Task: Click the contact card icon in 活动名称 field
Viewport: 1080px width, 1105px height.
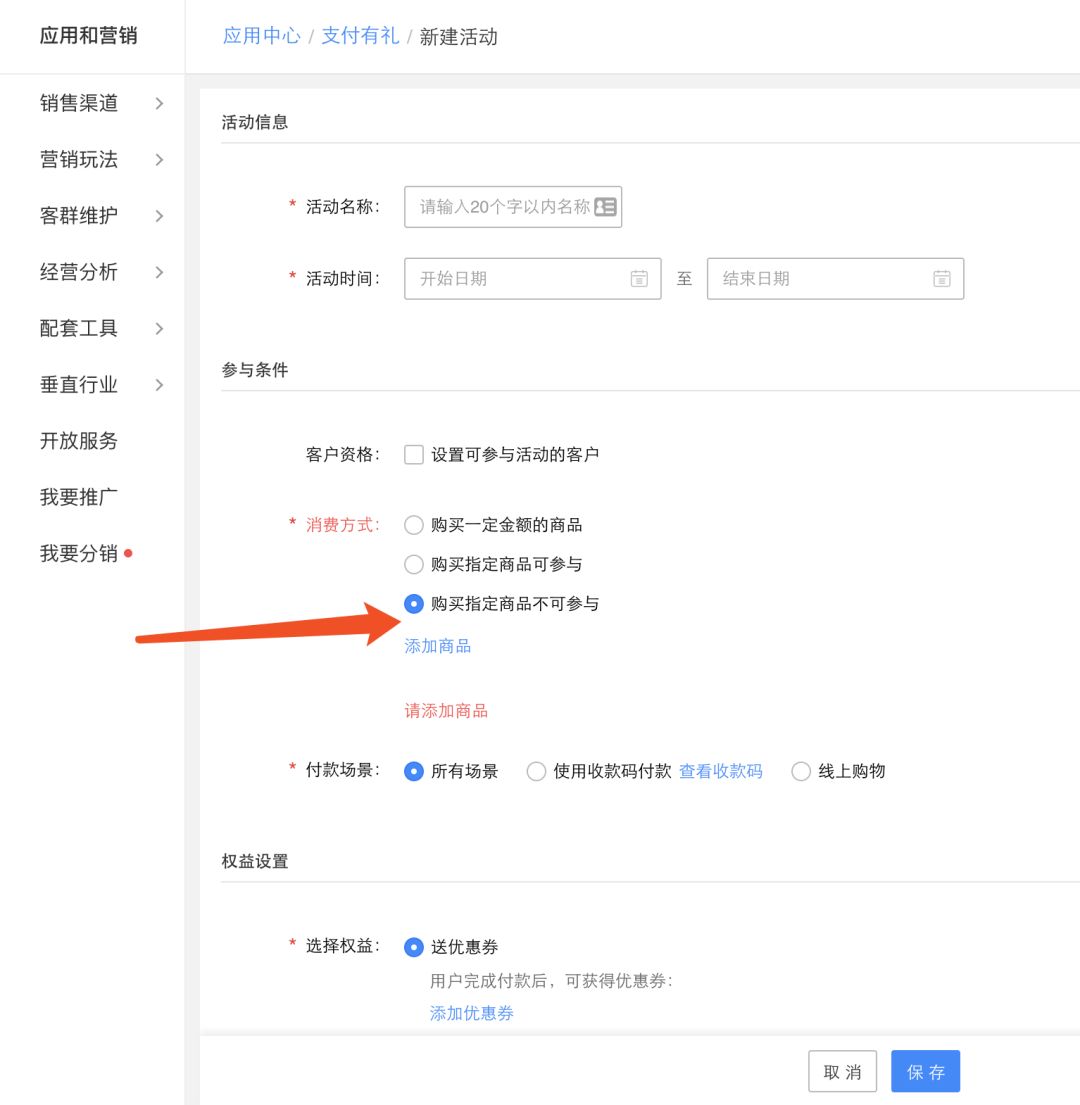Action: 605,207
